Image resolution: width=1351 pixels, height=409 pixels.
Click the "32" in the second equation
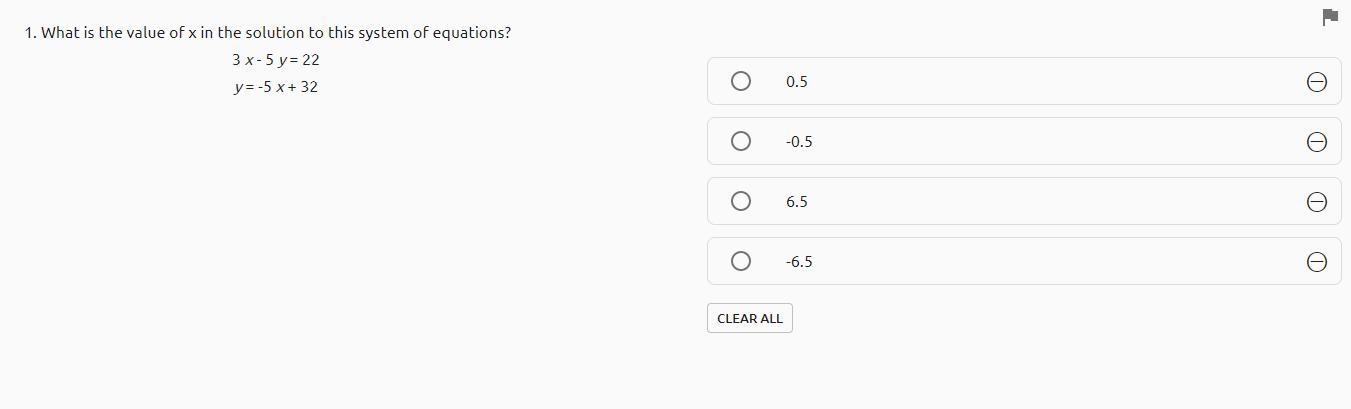[x=308, y=87]
